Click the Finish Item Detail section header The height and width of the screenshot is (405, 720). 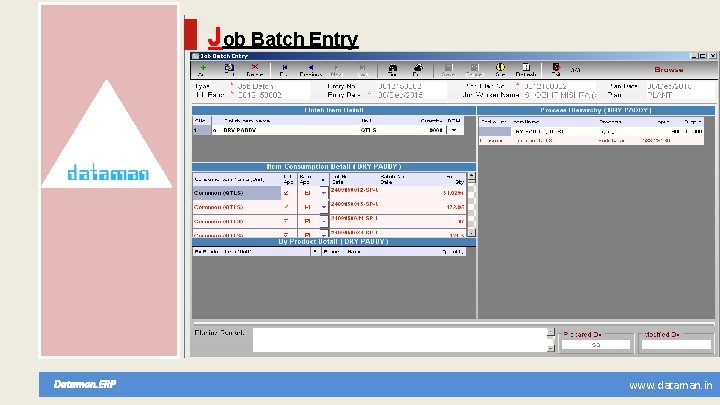[334, 110]
